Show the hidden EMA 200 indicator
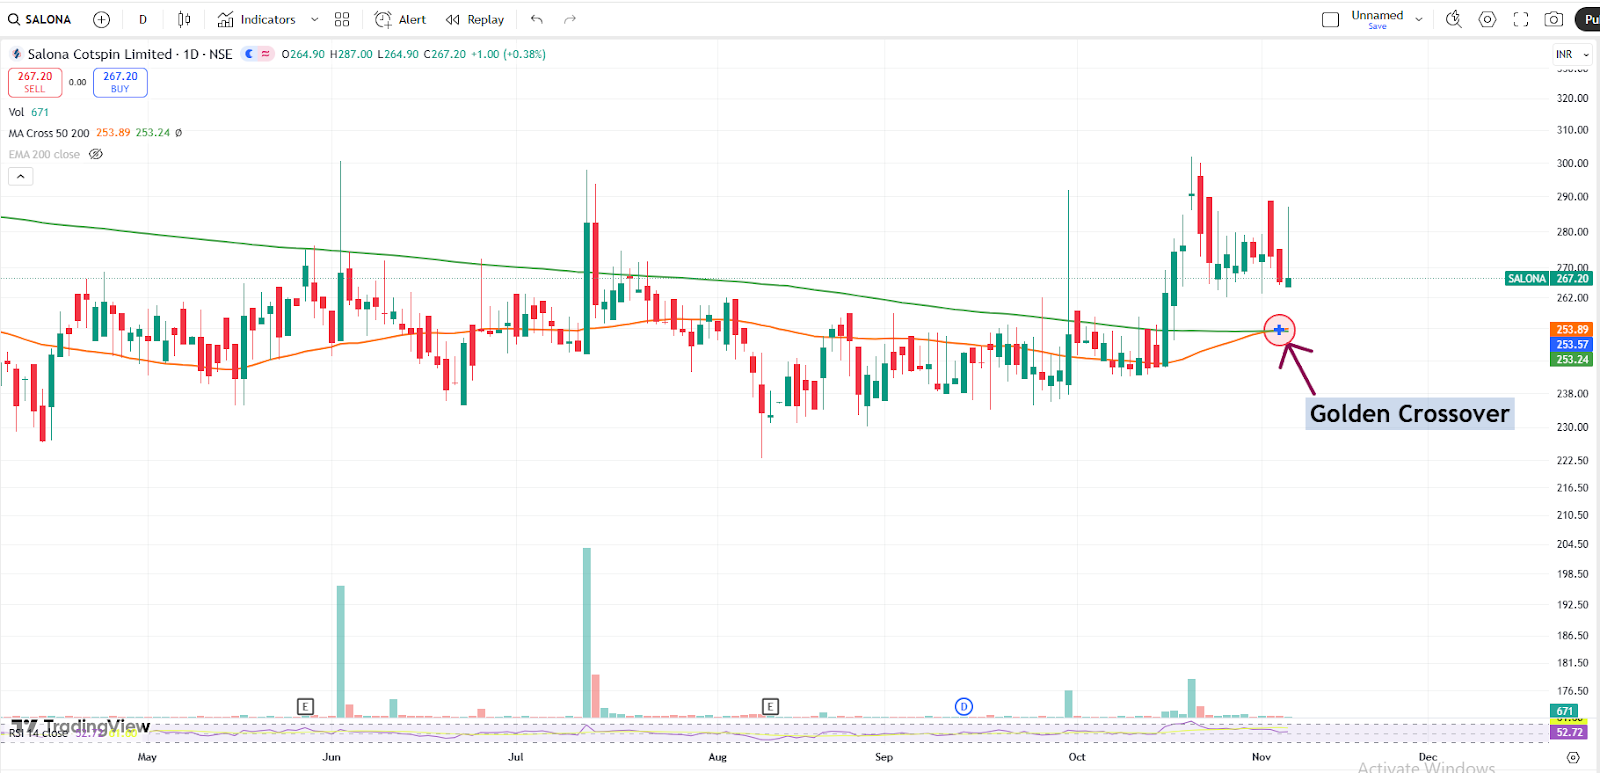The height and width of the screenshot is (773, 1600). pyautogui.click(x=96, y=154)
